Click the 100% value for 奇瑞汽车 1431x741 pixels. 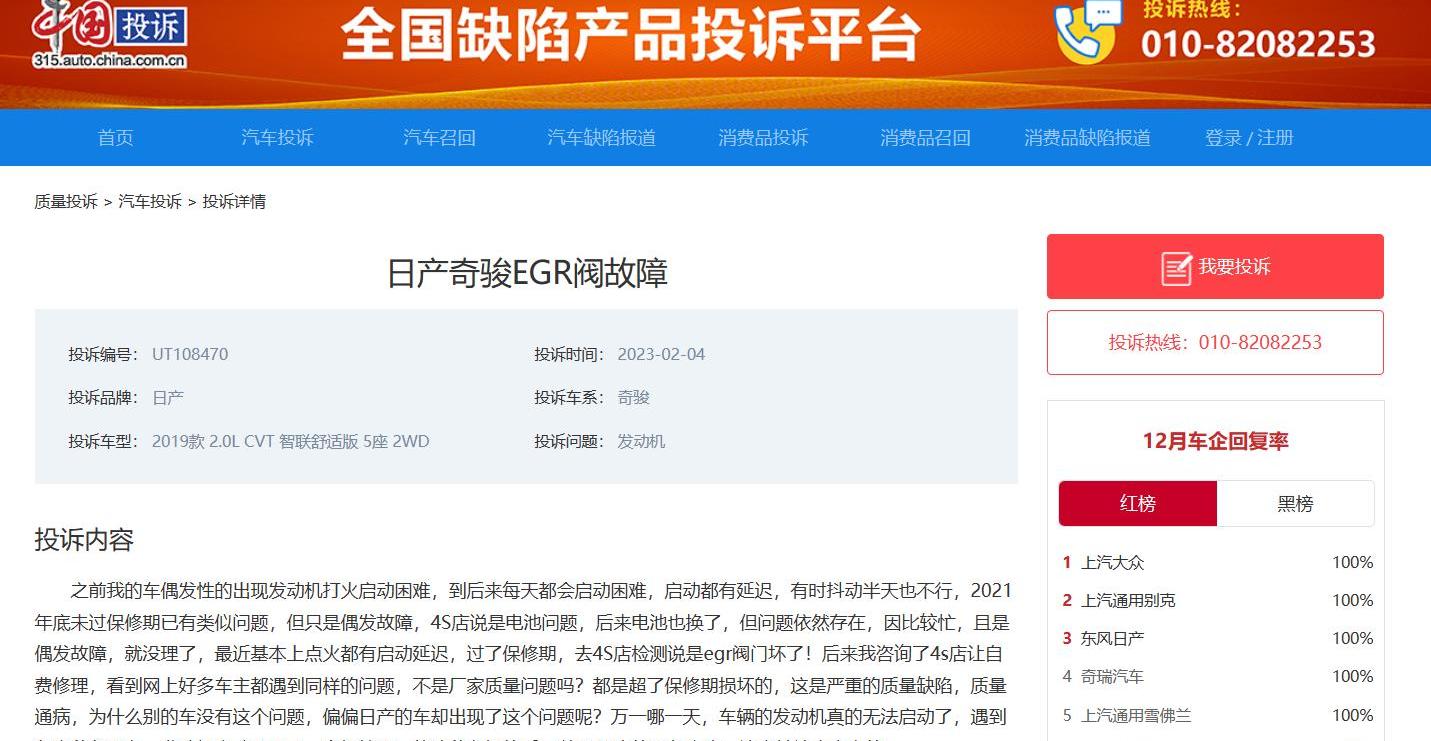click(1352, 676)
